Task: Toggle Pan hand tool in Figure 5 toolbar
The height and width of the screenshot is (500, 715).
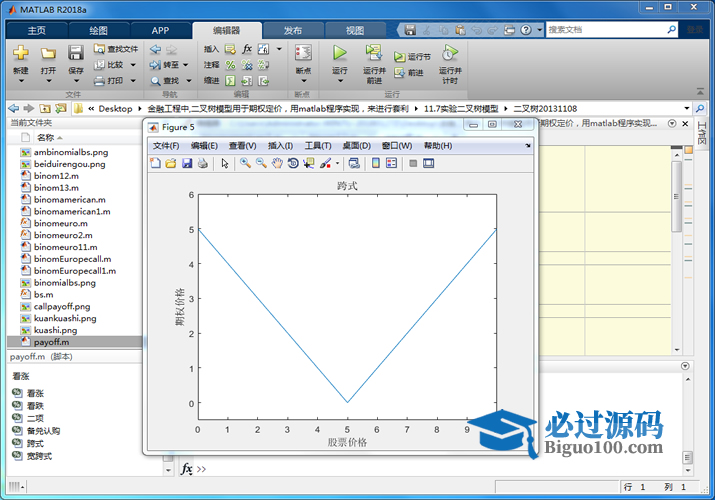Action: coord(277,163)
